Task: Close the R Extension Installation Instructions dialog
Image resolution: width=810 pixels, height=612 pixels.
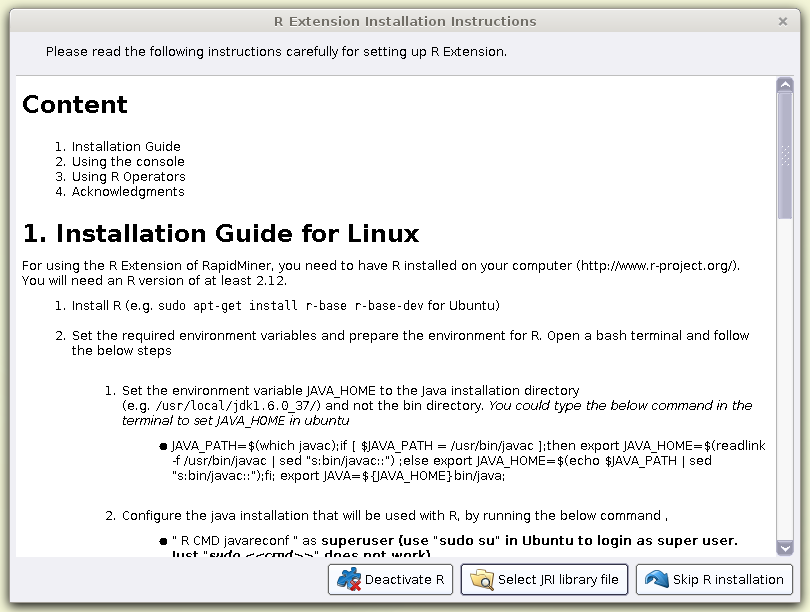Action: coord(783,21)
